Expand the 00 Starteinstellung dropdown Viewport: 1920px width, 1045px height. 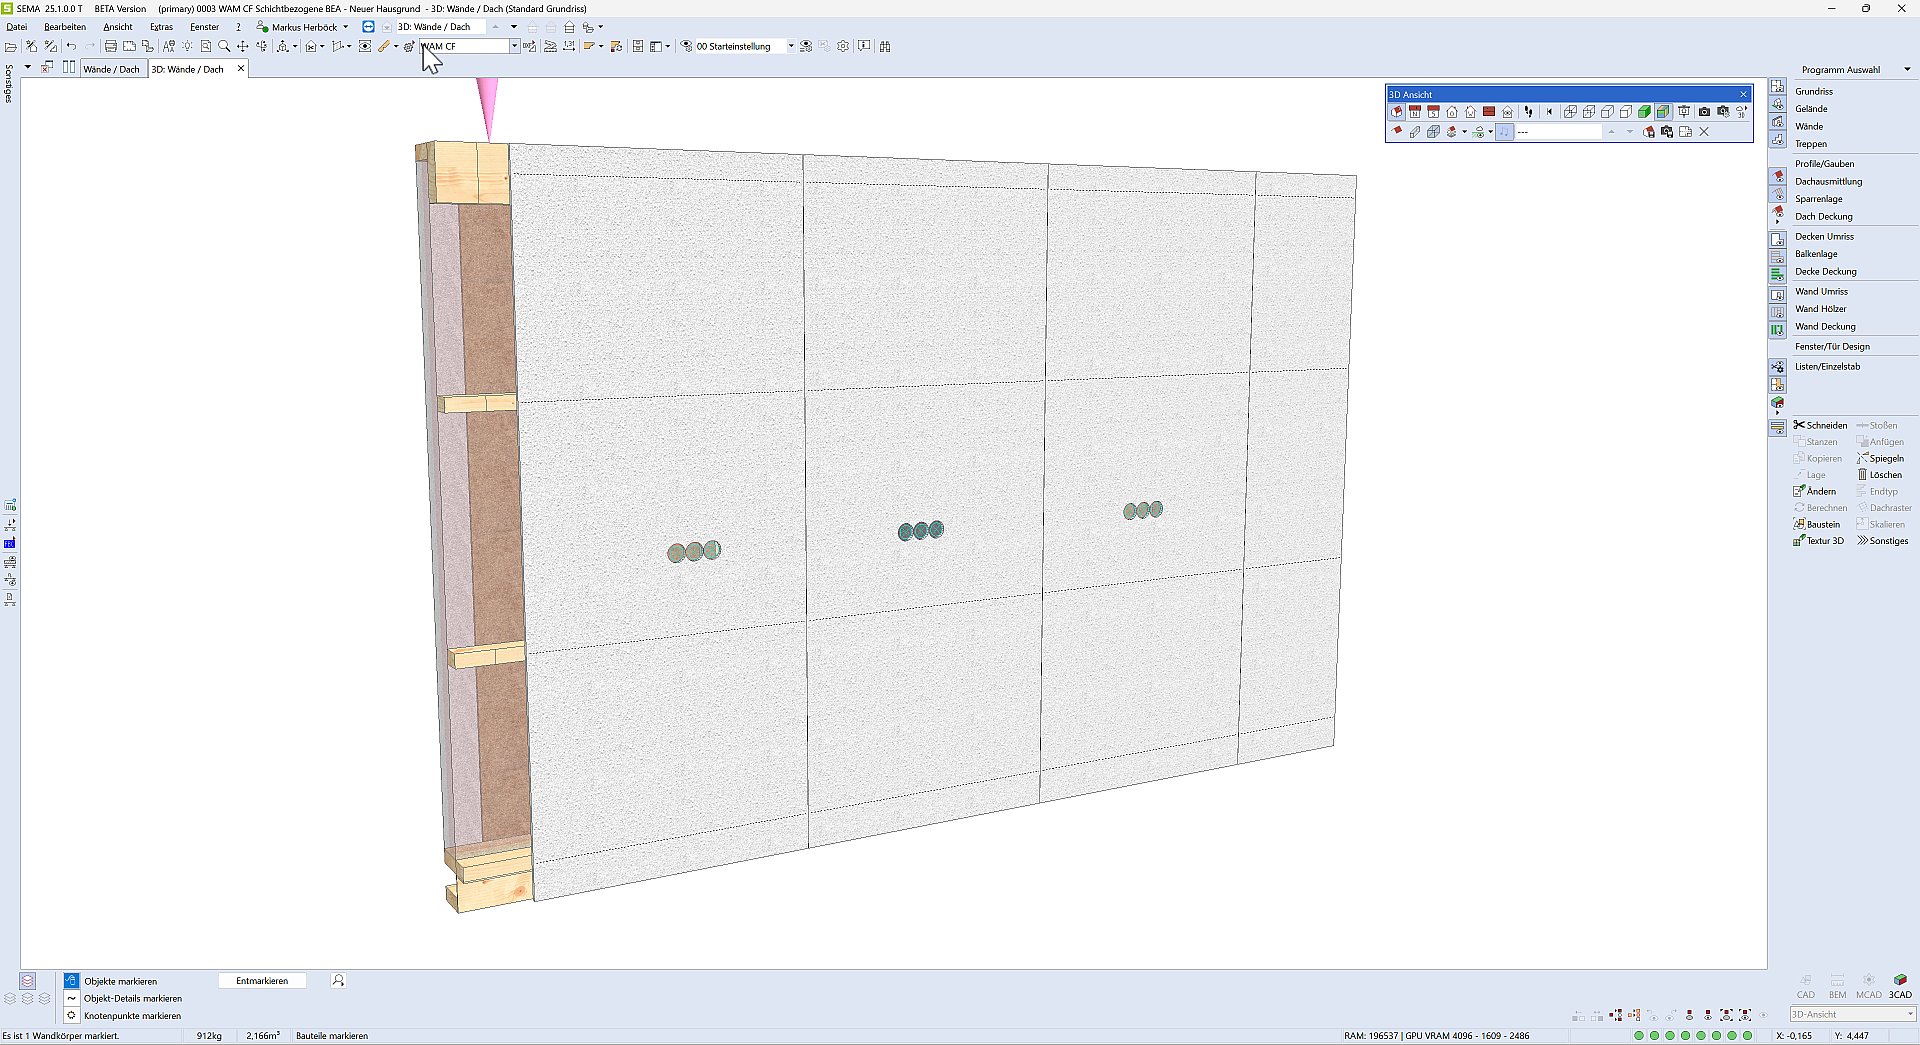pos(790,46)
